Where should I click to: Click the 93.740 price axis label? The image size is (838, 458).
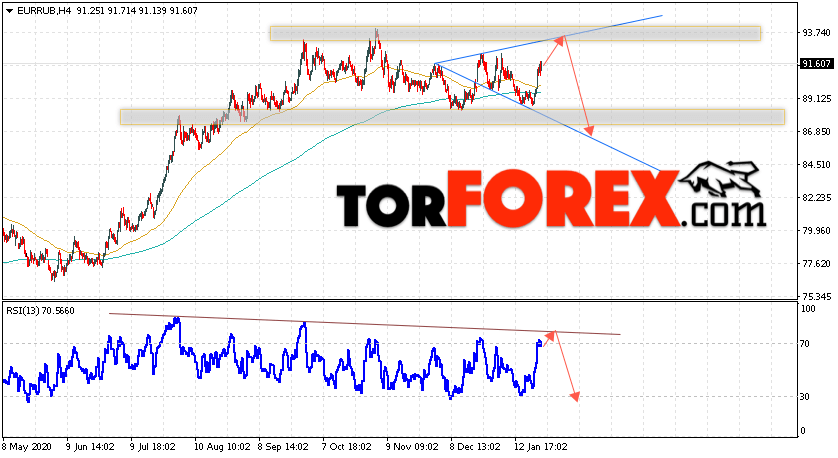coord(816,33)
